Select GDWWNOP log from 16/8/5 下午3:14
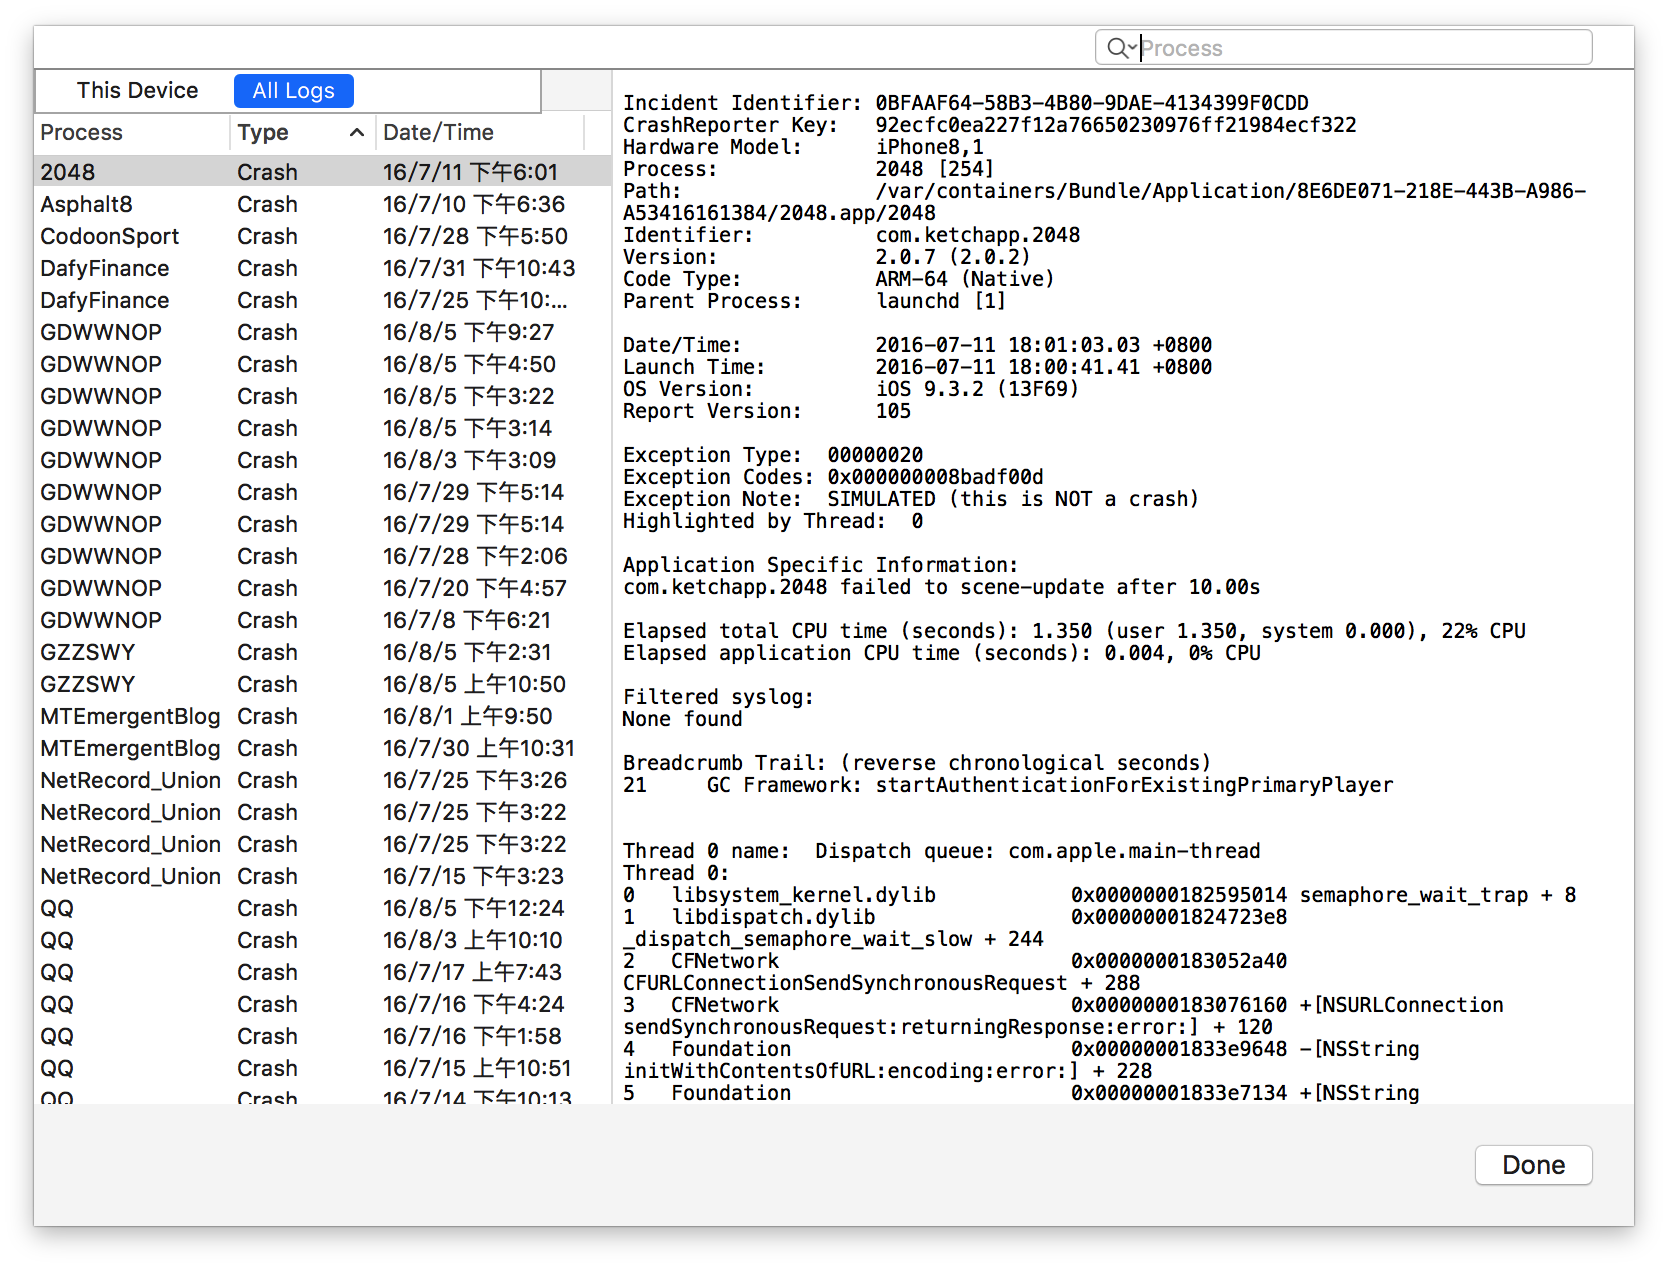 click(322, 428)
